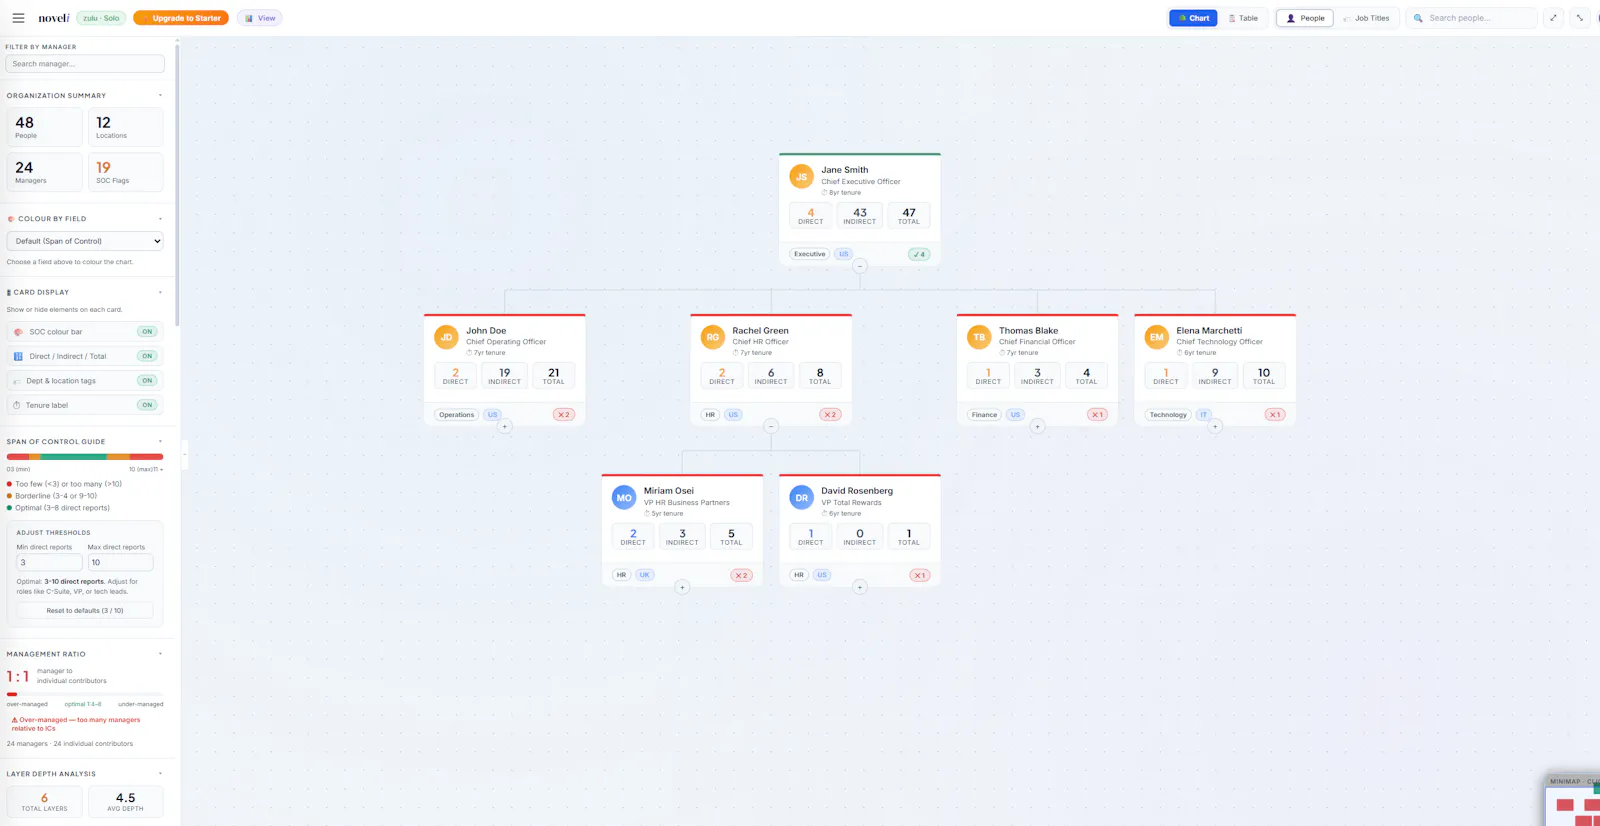Viewport: 1600px width, 826px height.
Task: Click Thomas Blake's x1 flag badge
Action: coord(1097,414)
